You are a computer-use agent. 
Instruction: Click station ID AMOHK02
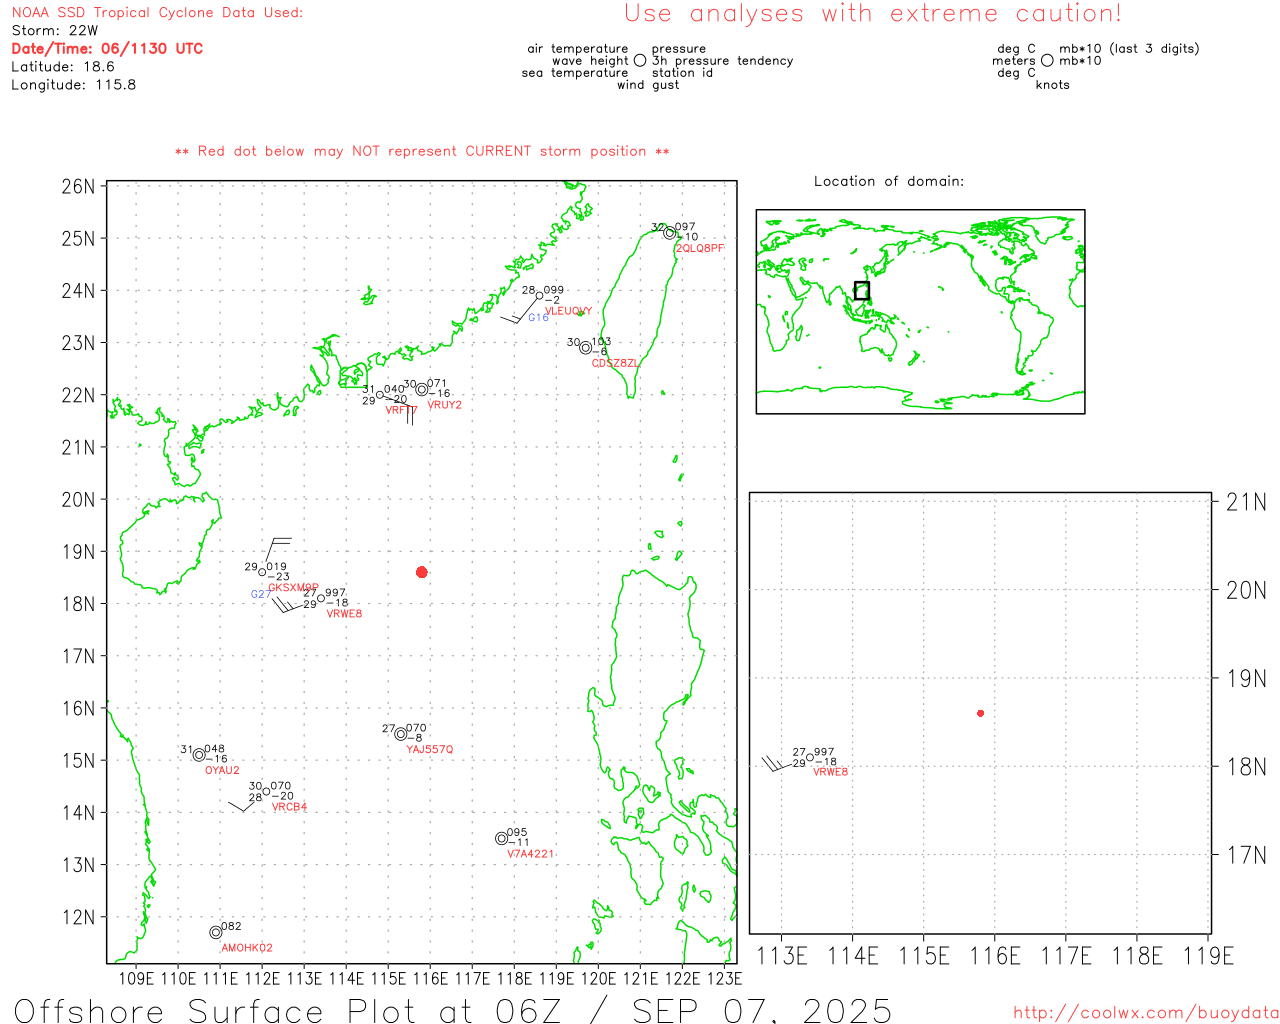[x=247, y=948]
